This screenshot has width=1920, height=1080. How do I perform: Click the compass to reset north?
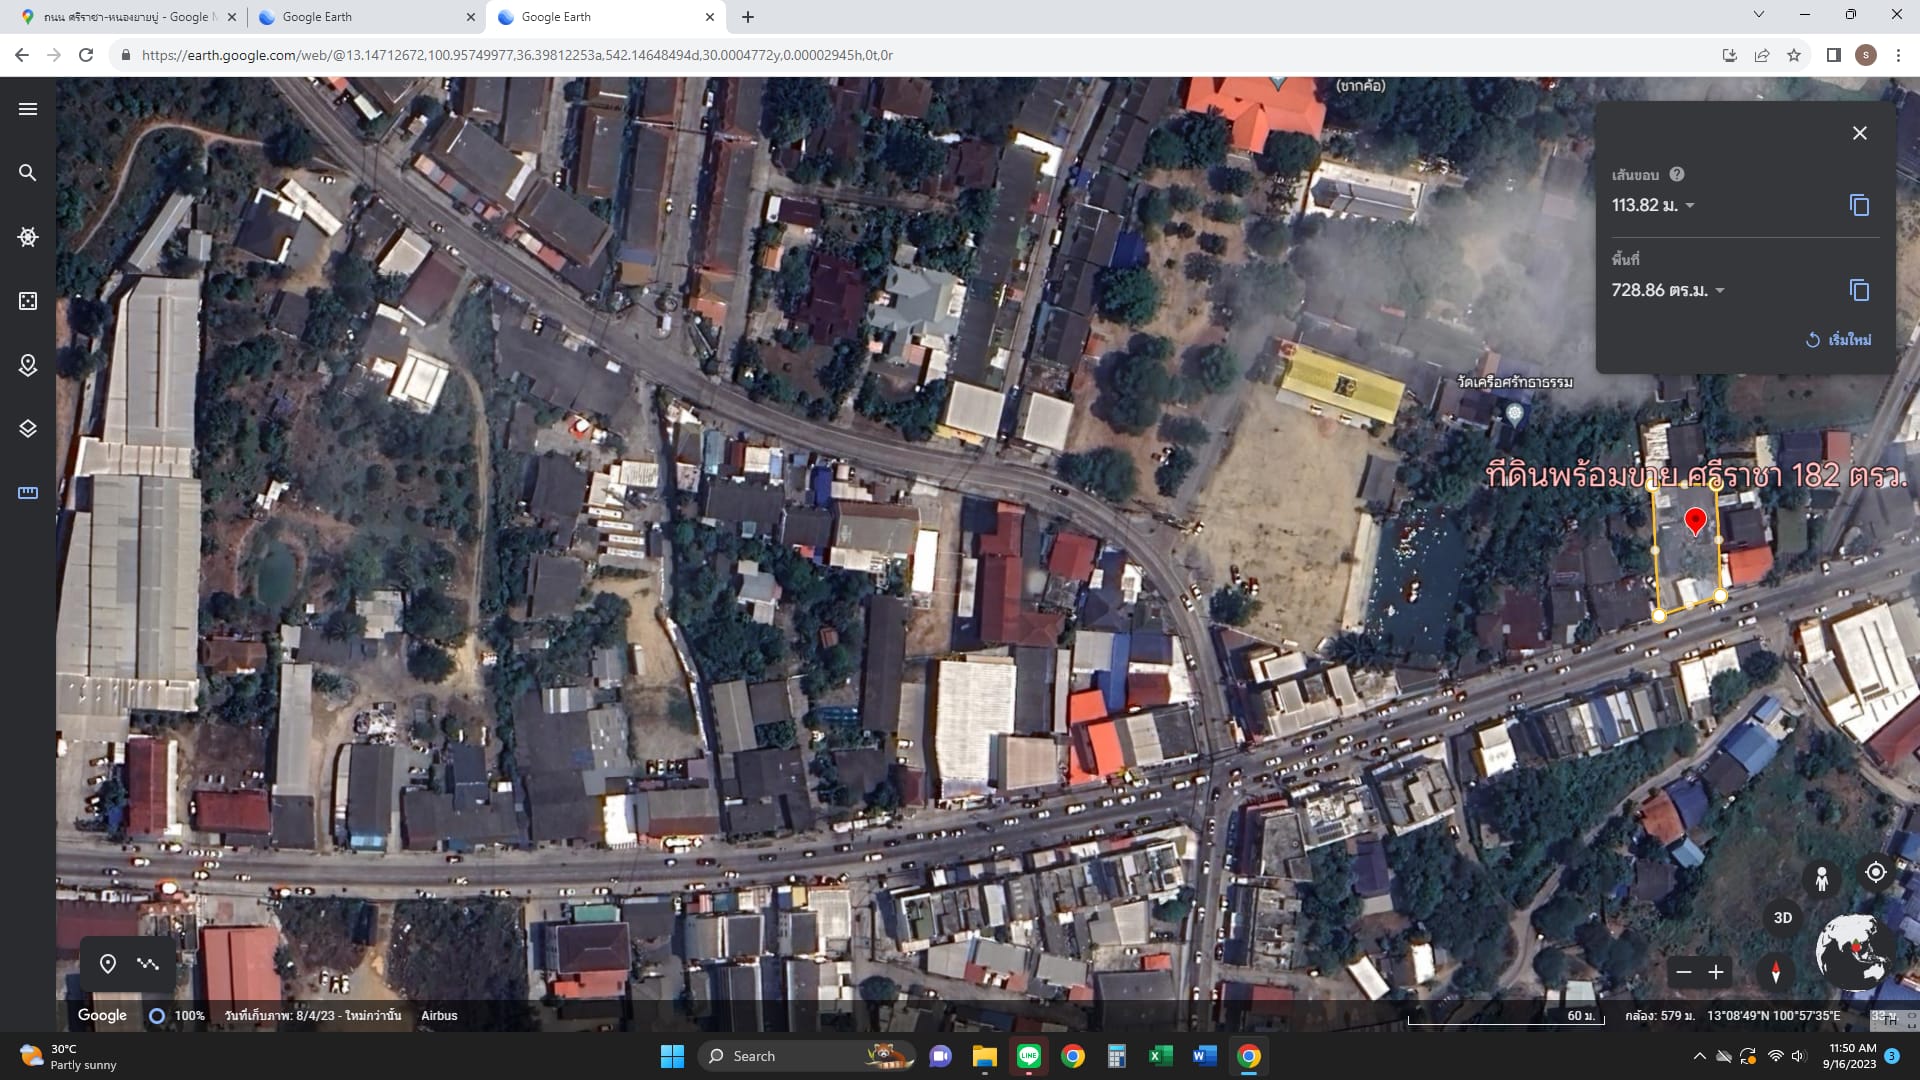click(x=1776, y=972)
